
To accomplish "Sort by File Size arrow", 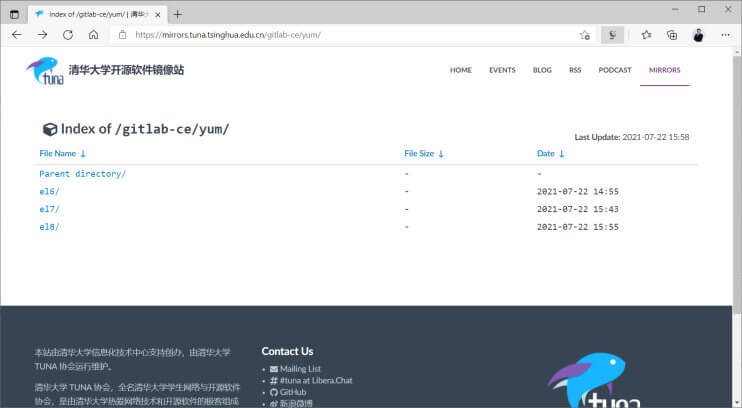I will pos(441,154).
